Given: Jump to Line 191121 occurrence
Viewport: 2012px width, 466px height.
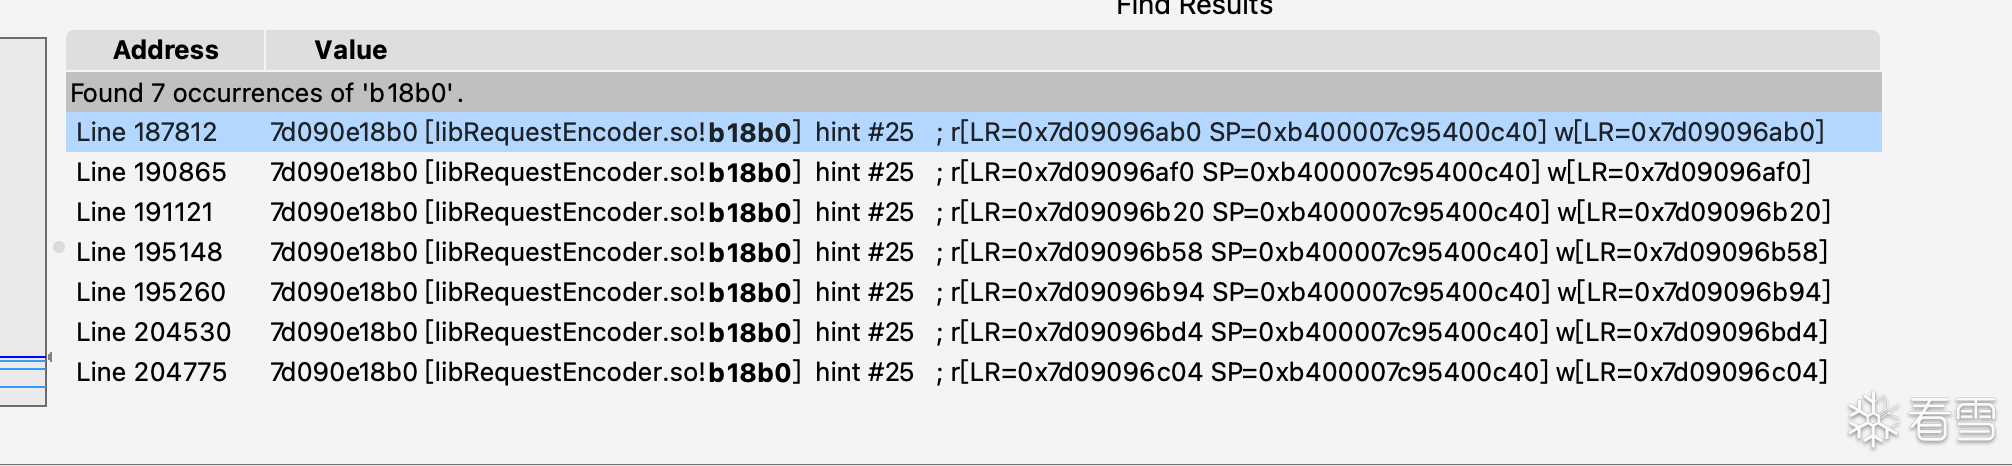Looking at the screenshot, I should (144, 212).
